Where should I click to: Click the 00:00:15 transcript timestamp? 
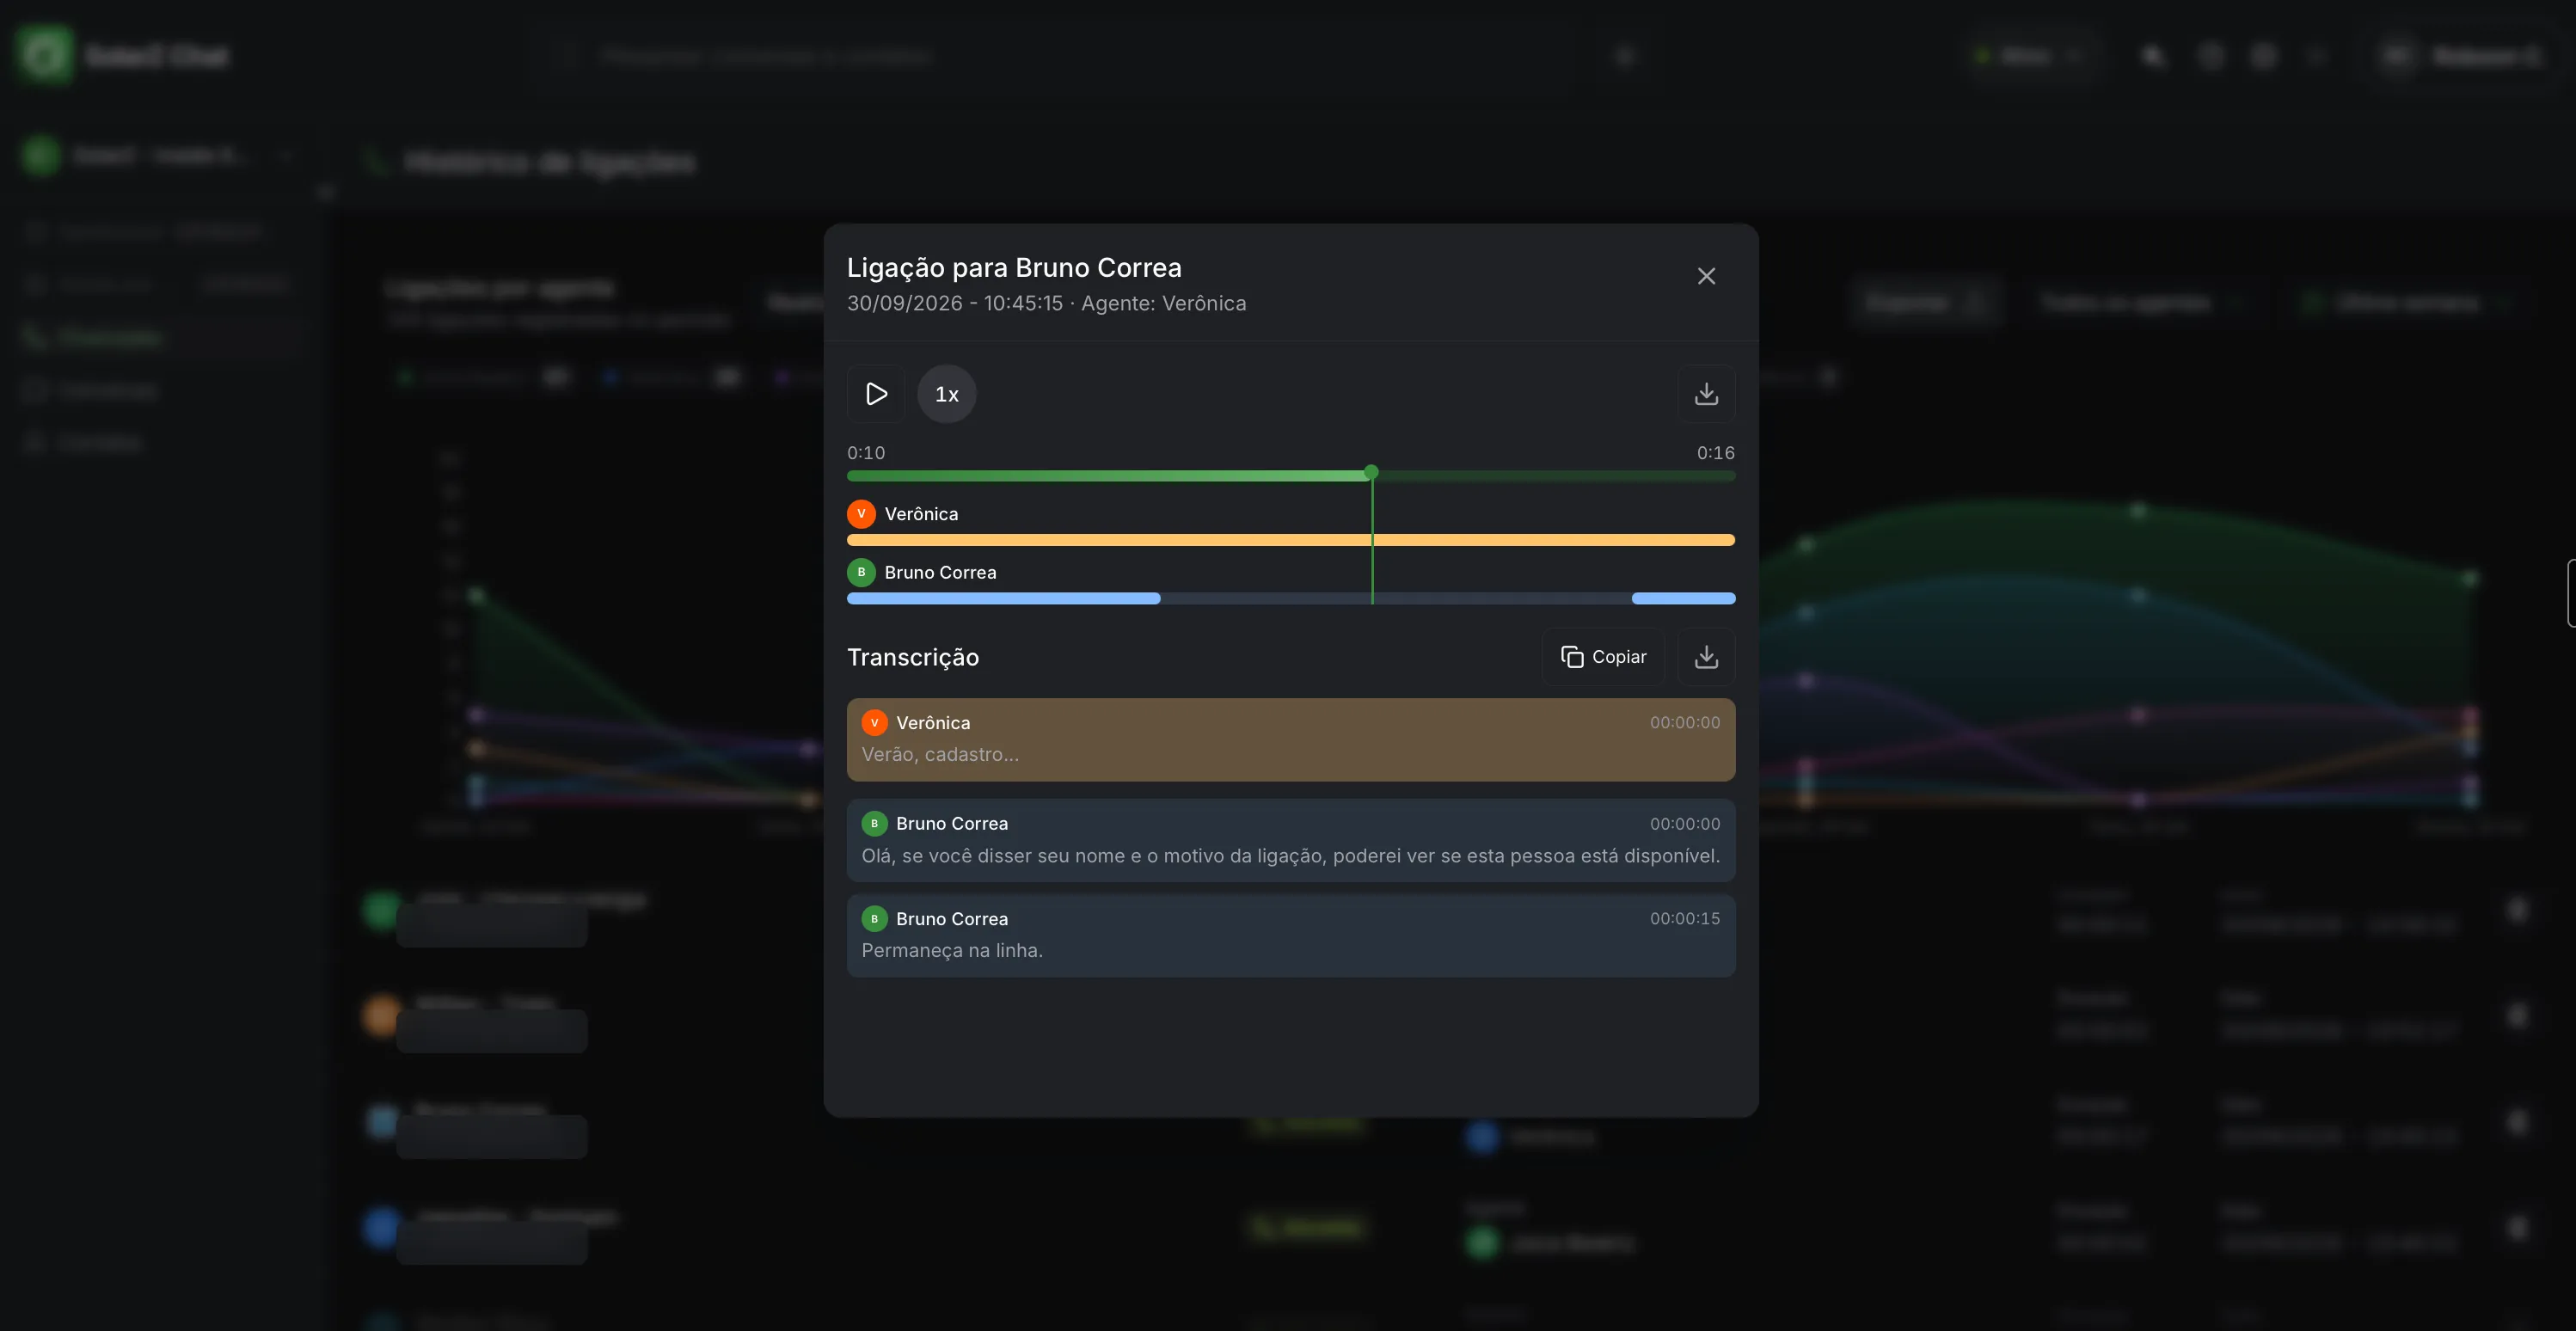(x=1684, y=919)
